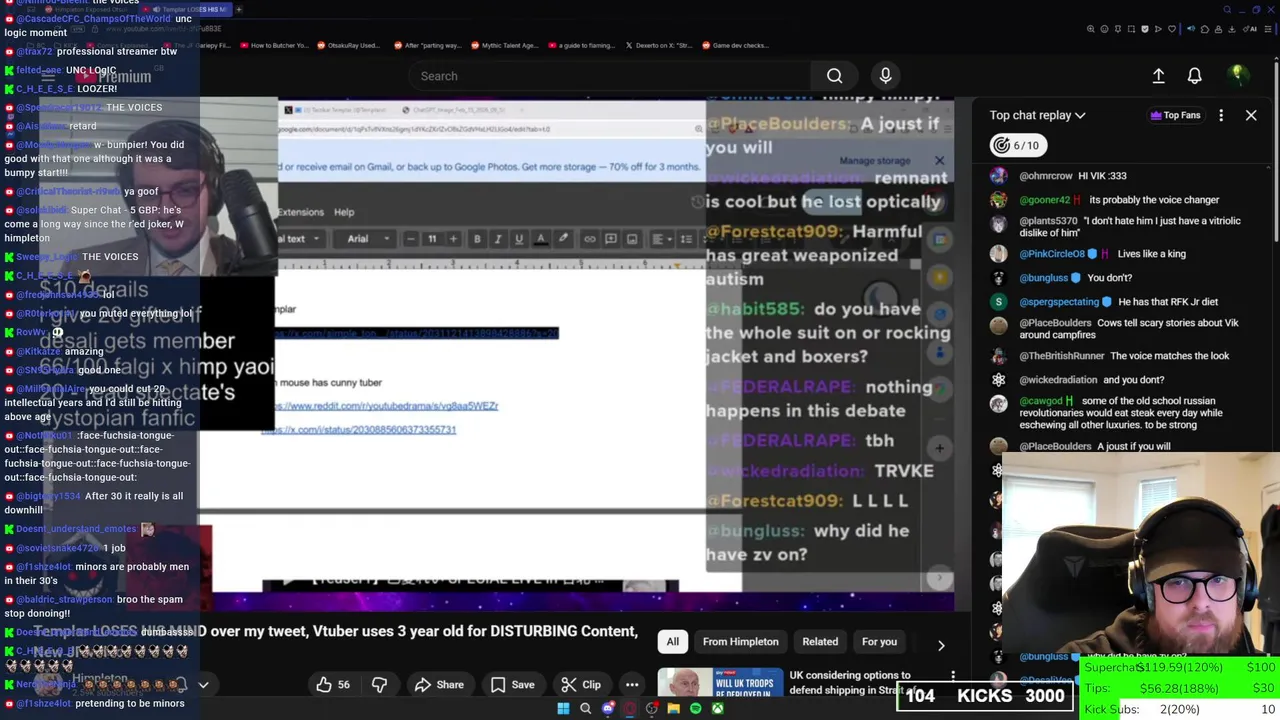Focus the YouTube search field
This screenshot has height=720, width=1280.
click(x=610, y=76)
